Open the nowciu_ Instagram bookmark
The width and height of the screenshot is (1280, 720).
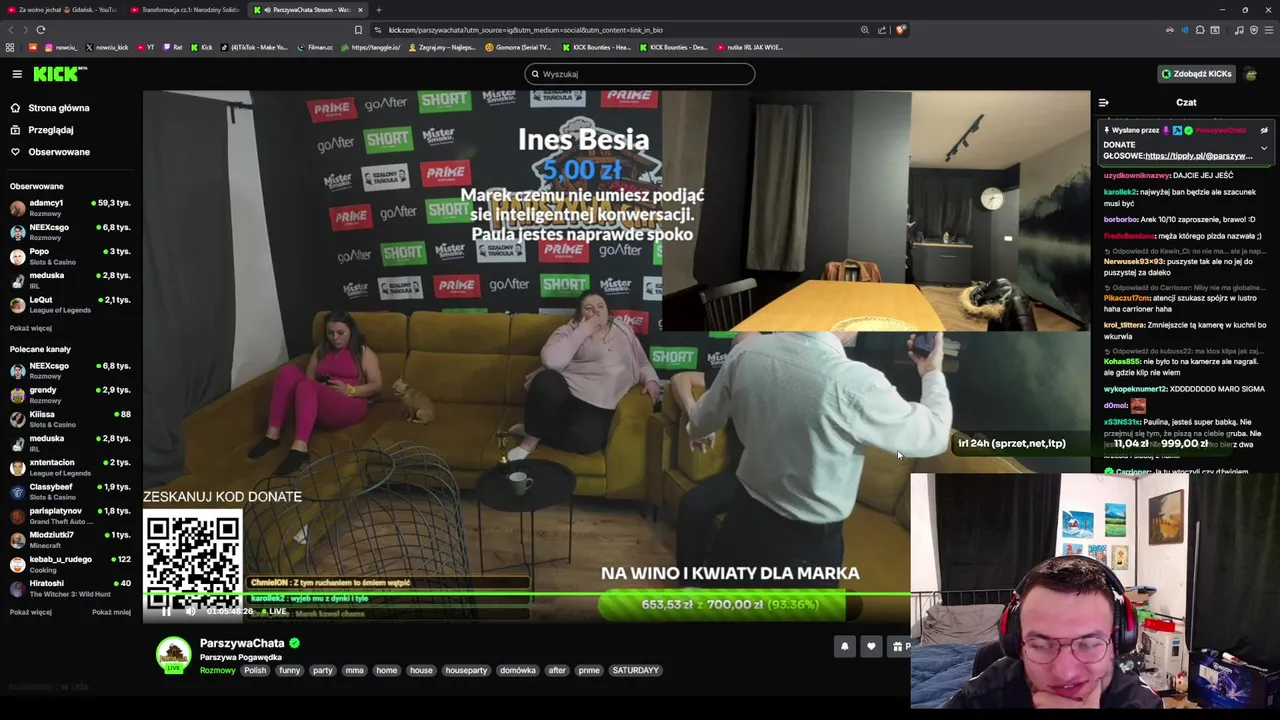pyautogui.click(x=61, y=47)
